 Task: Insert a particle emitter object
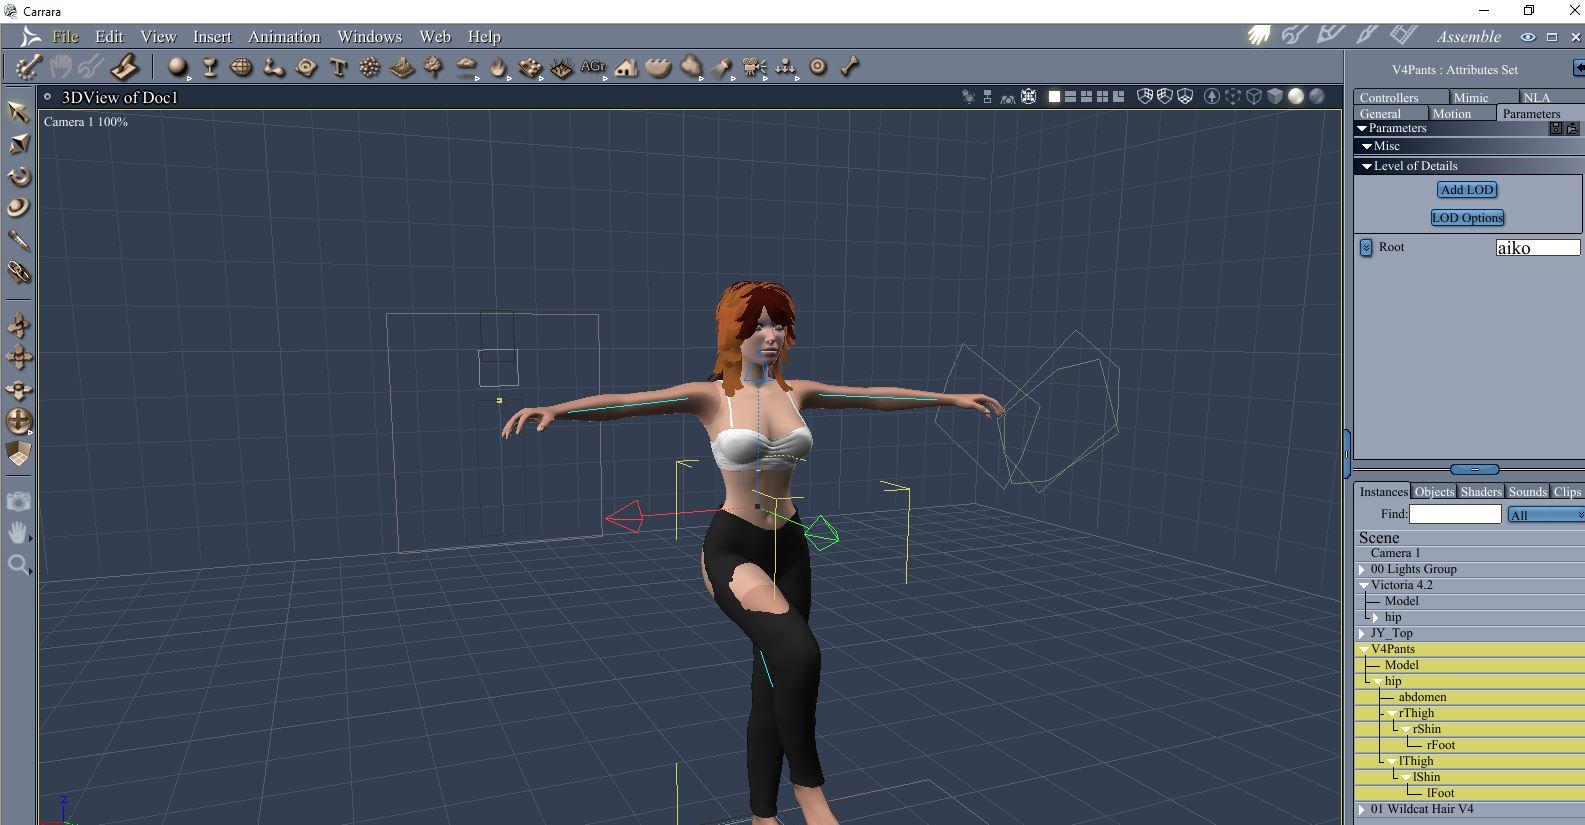370,67
